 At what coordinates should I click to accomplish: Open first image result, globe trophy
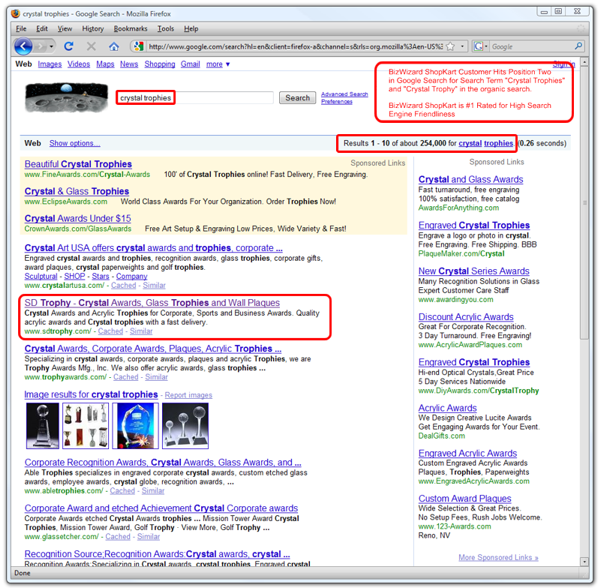(x=42, y=425)
